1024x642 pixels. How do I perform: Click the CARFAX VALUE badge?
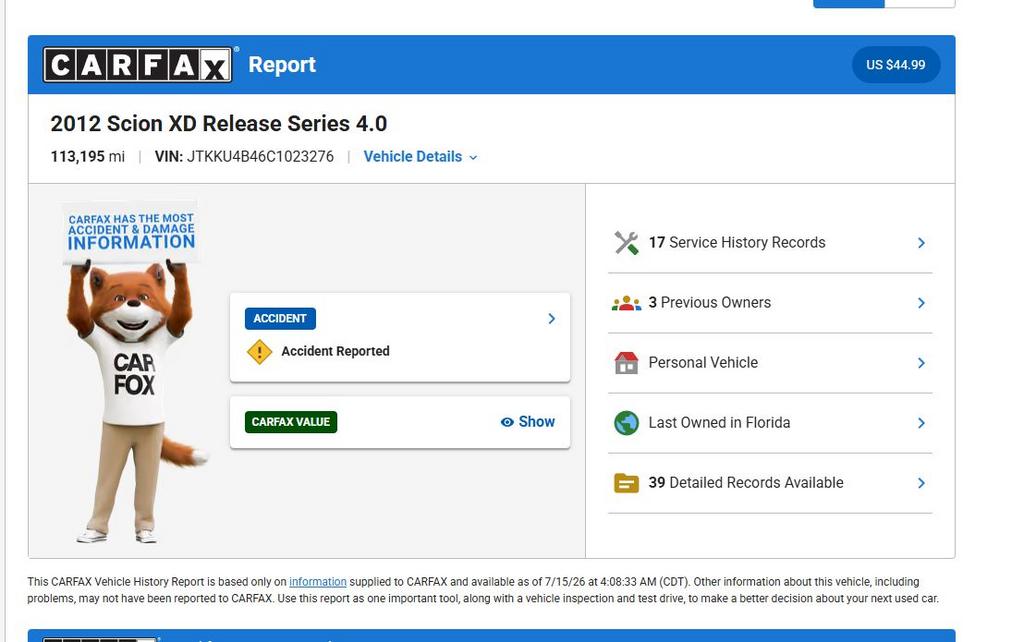coord(291,422)
